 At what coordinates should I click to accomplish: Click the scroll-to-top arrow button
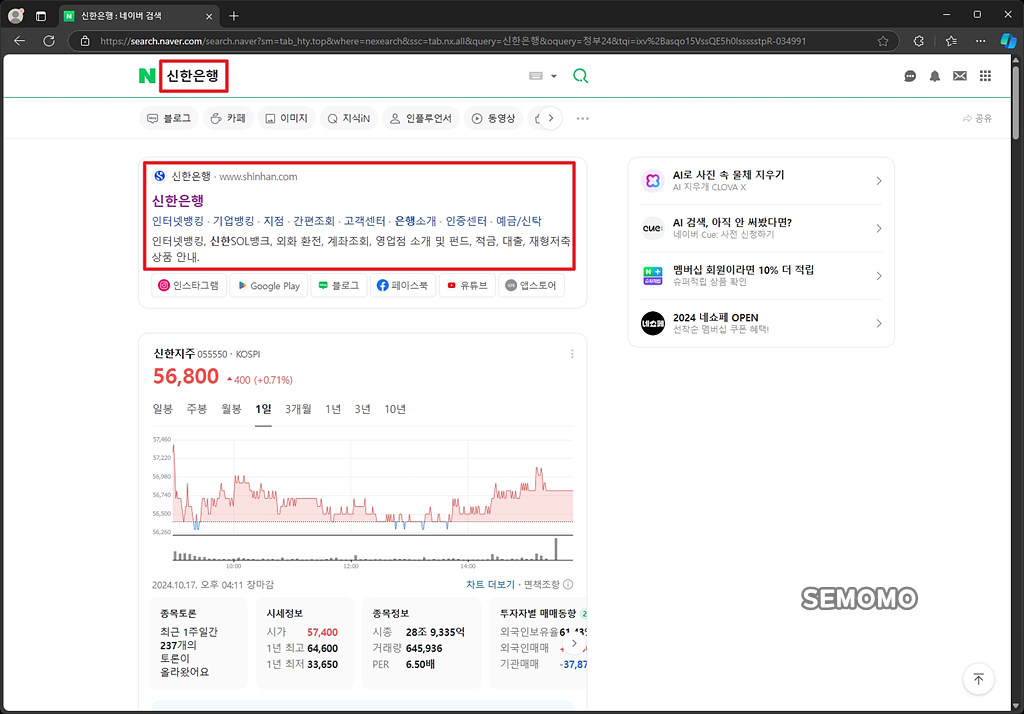[x=978, y=679]
